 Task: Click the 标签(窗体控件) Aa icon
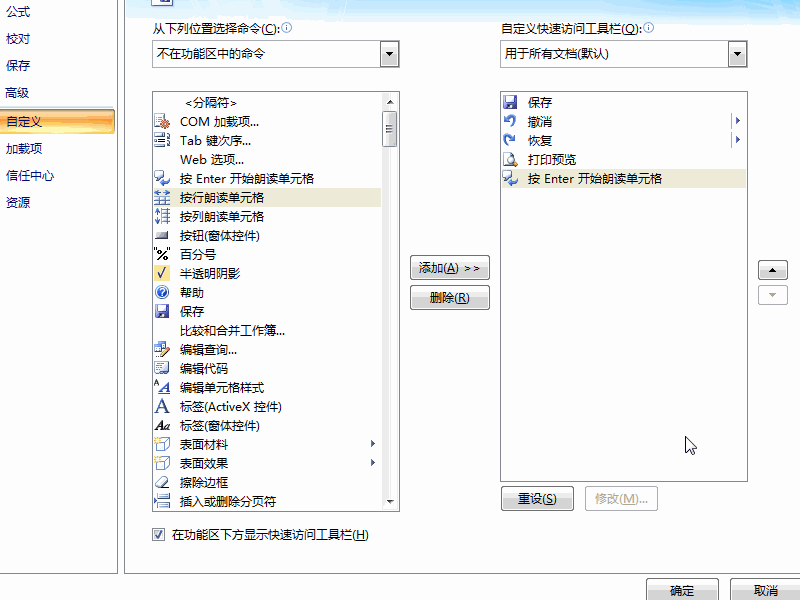[x=162, y=426]
